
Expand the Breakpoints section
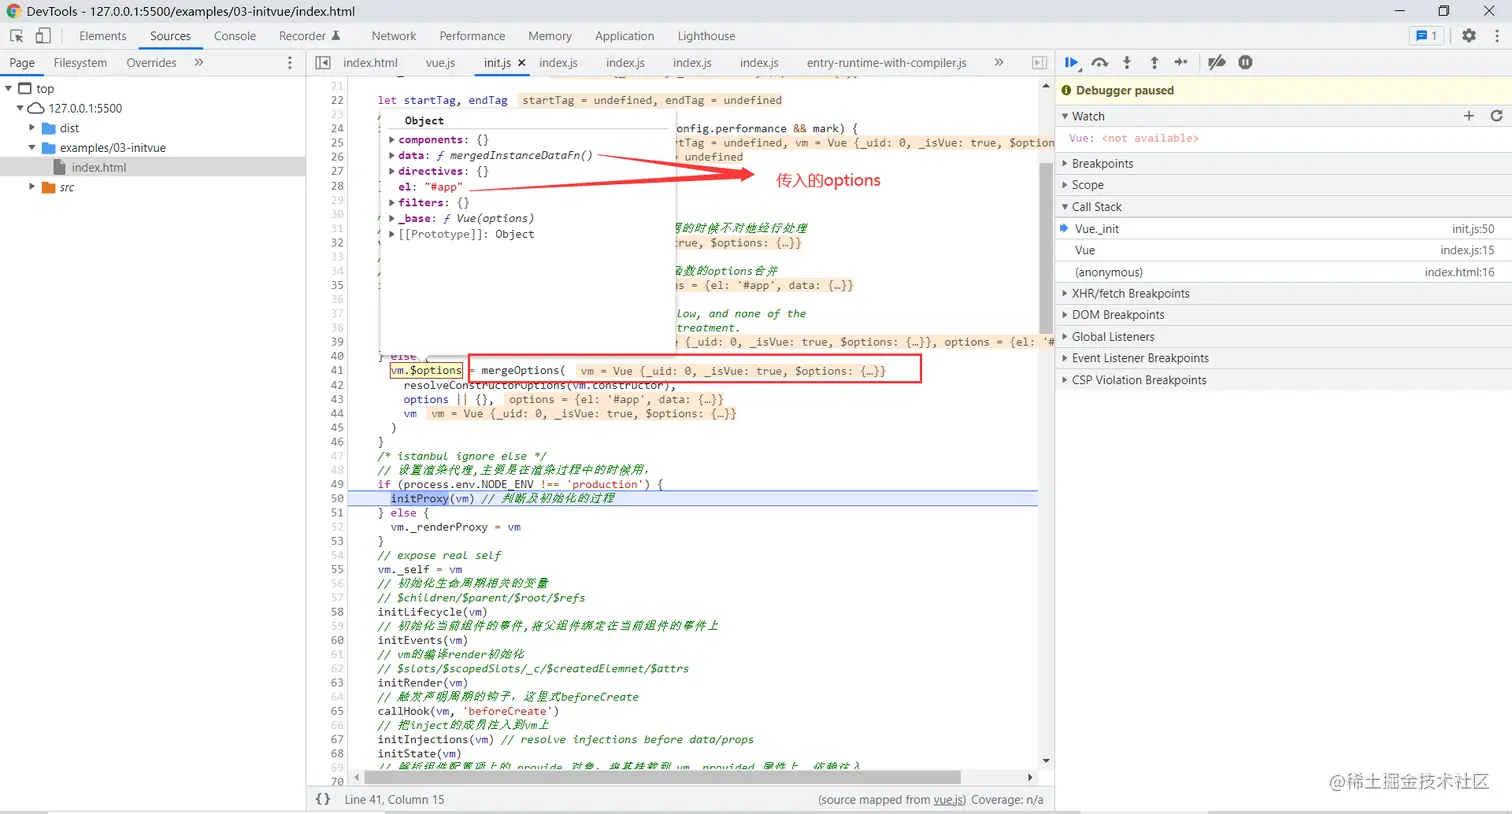(x=1102, y=163)
